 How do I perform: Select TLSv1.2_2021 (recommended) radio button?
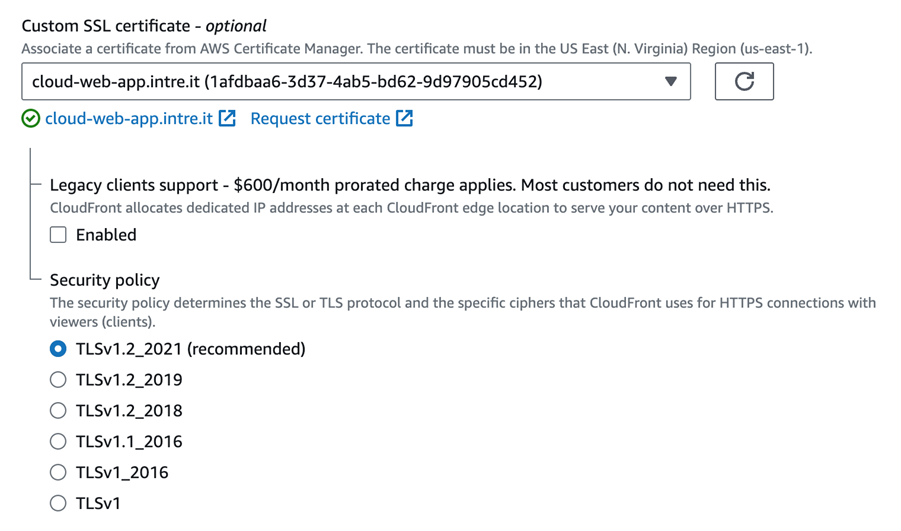[x=58, y=349]
